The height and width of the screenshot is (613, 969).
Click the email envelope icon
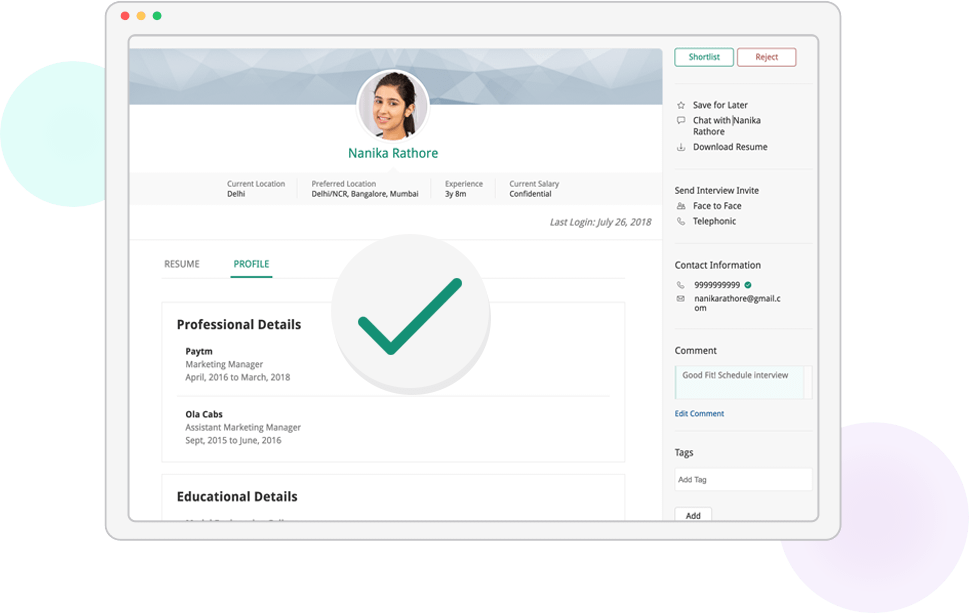coord(681,298)
